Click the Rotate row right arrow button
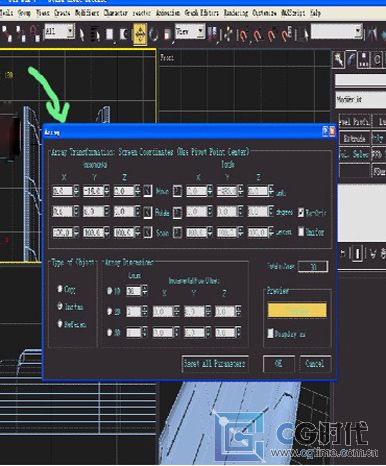Image resolution: width=386 pixels, height=466 pixels. (177, 212)
